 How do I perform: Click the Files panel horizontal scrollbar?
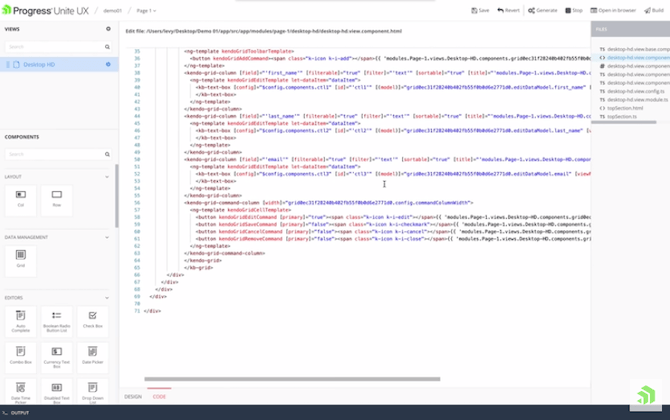pyautogui.click(x=624, y=122)
